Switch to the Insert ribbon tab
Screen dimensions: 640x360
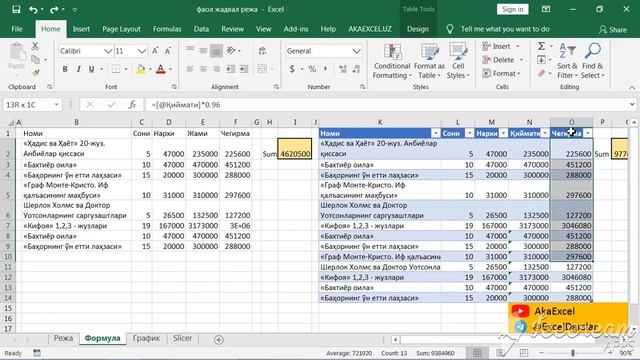coord(81,29)
